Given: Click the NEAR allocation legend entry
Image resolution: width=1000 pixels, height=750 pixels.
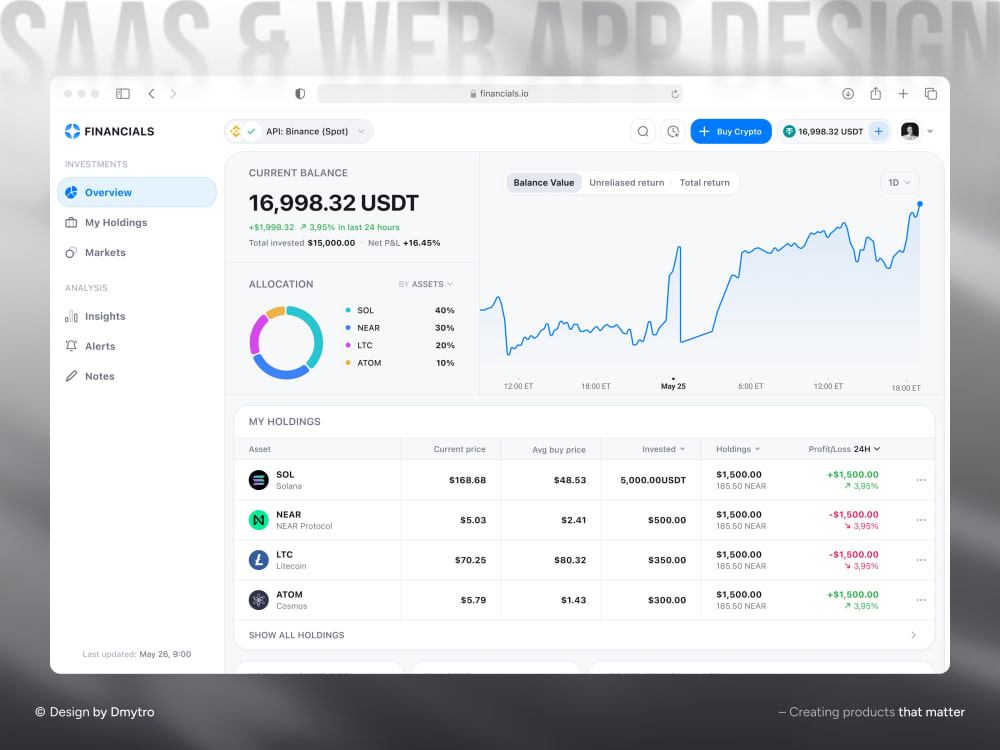Looking at the screenshot, I should [x=399, y=328].
